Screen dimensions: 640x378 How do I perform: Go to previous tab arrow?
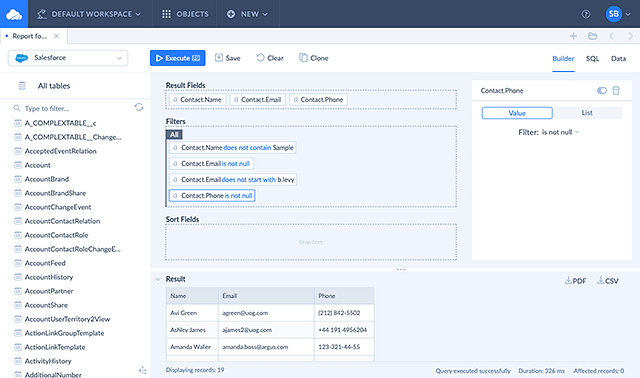[611, 36]
